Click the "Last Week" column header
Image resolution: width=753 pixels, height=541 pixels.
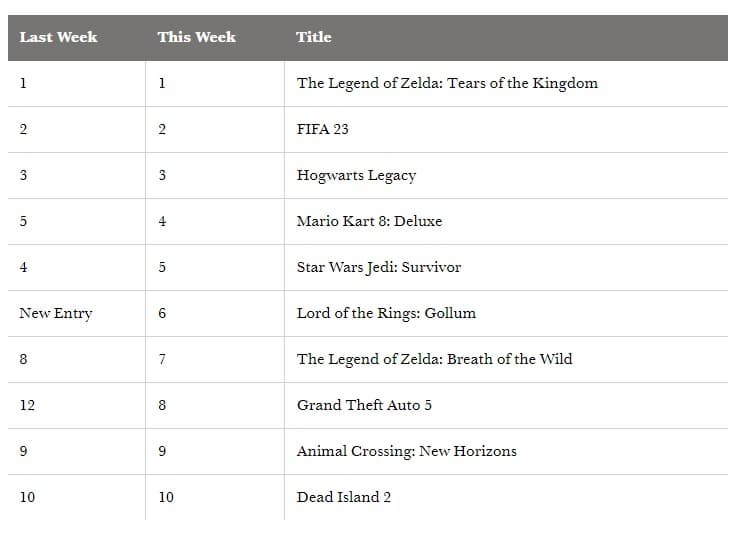click(x=59, y=37)
